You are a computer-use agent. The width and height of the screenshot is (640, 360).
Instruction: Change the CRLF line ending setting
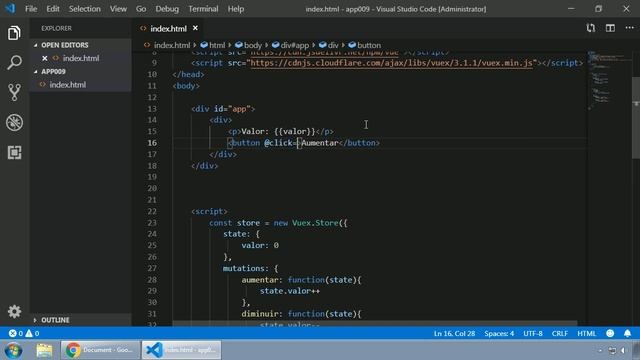tap(560, 333)
